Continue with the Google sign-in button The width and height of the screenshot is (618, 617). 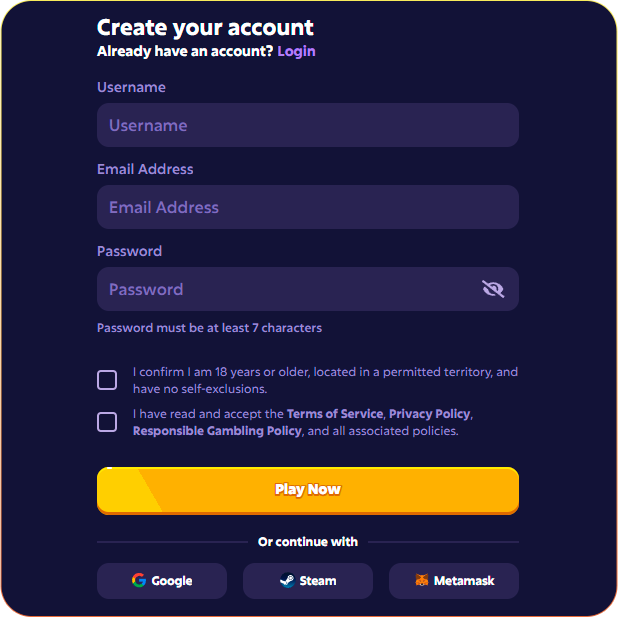pyautogui.click(x=162, y=580)
